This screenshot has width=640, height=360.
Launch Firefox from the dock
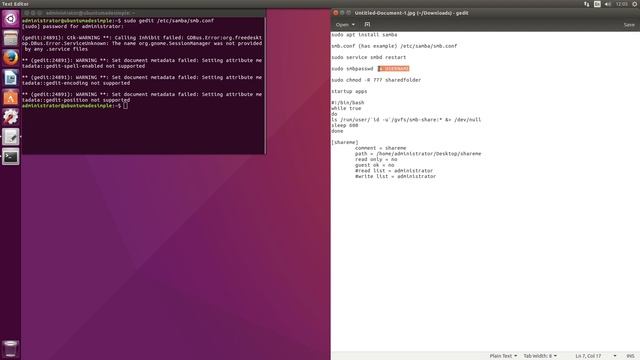pyautogui.click(x=11, y=58)
